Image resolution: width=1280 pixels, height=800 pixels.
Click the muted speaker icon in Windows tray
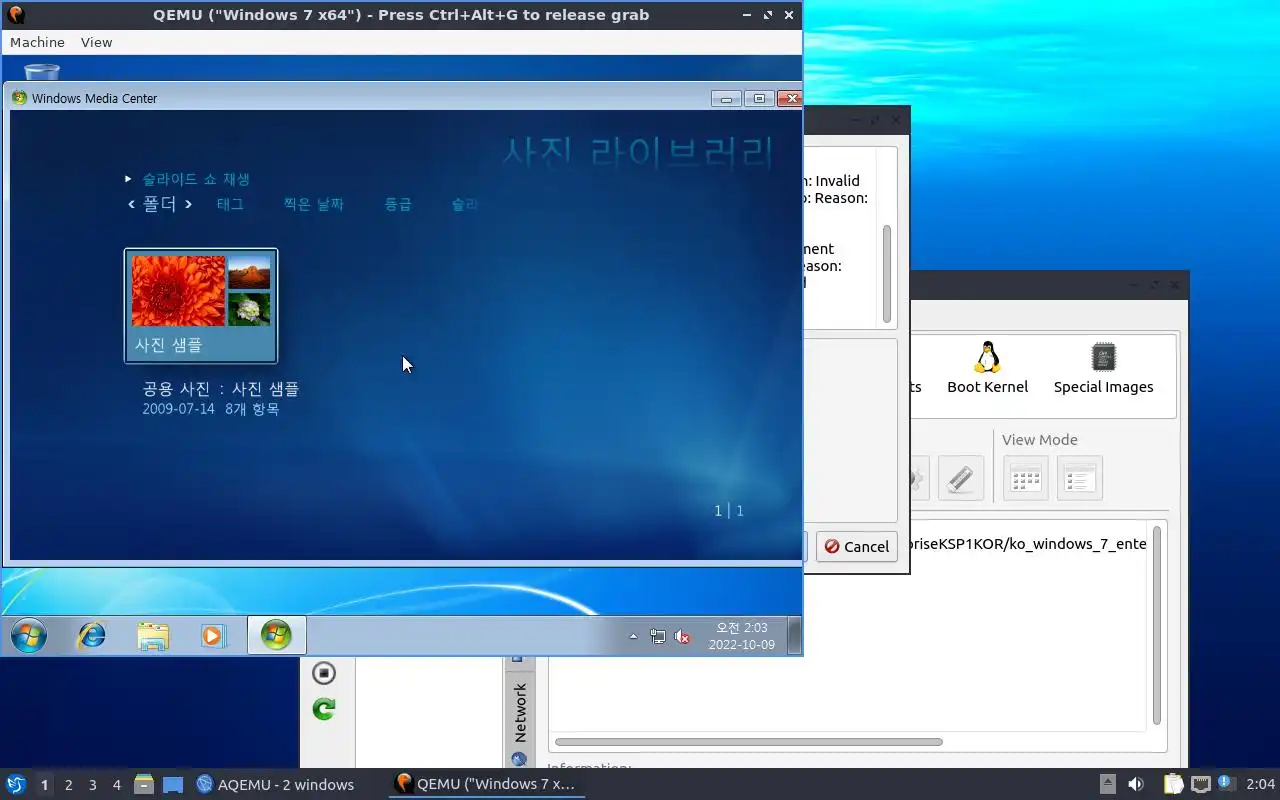coord(683,636)
